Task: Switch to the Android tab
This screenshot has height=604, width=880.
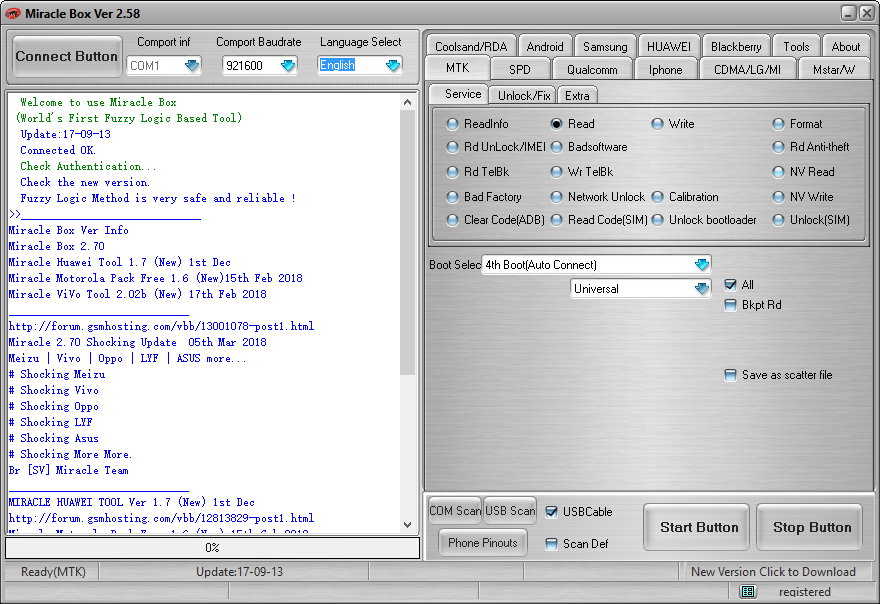Action: (x=545, y=46)
